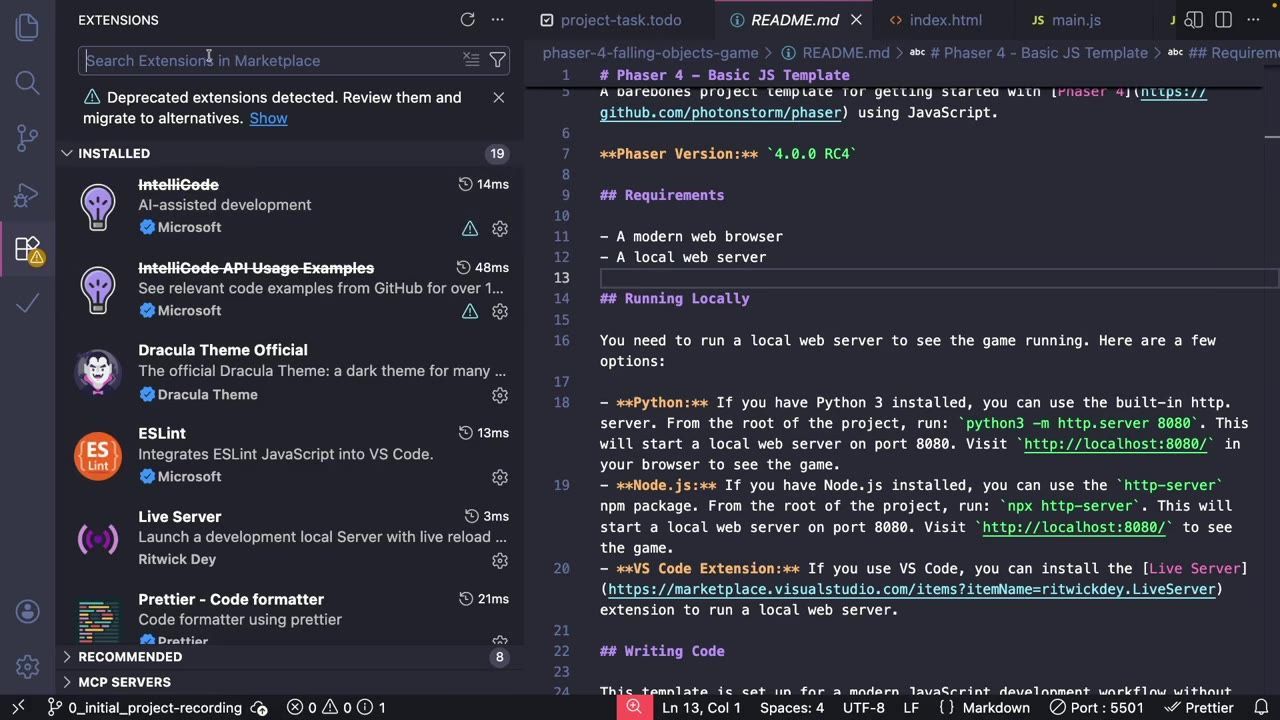The height and width of the screenshot is (720, 1280).
Task: Open the Accounts menu icon
Action: coord(27,611)
